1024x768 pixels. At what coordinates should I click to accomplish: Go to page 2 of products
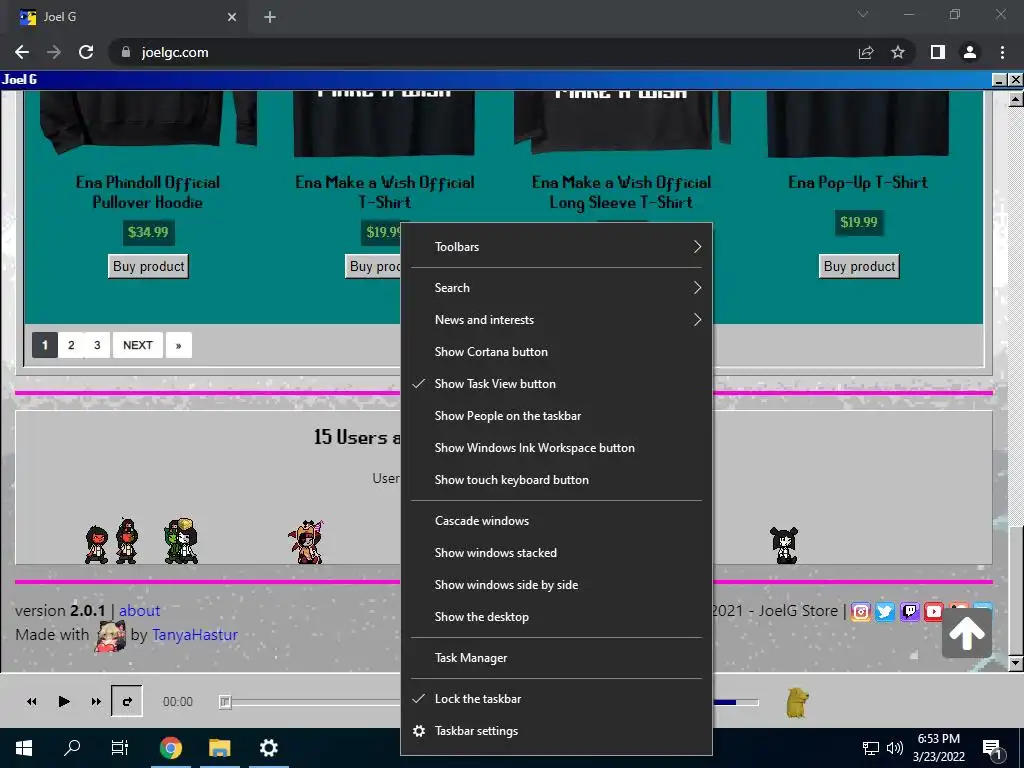[x=71, y=345]
